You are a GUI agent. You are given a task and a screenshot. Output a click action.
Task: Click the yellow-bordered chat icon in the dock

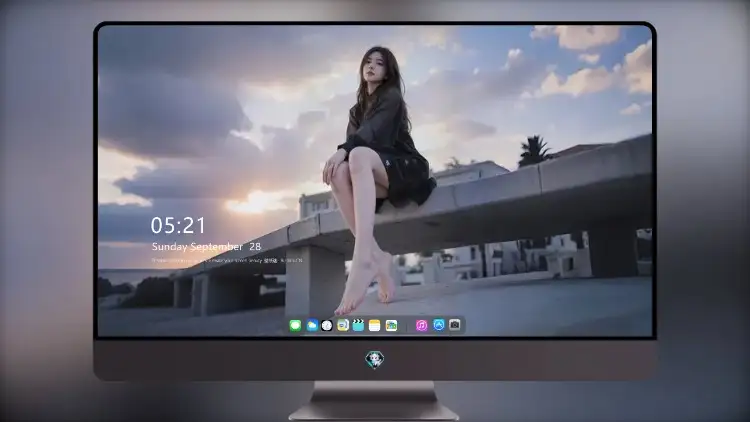click(342, 325)
